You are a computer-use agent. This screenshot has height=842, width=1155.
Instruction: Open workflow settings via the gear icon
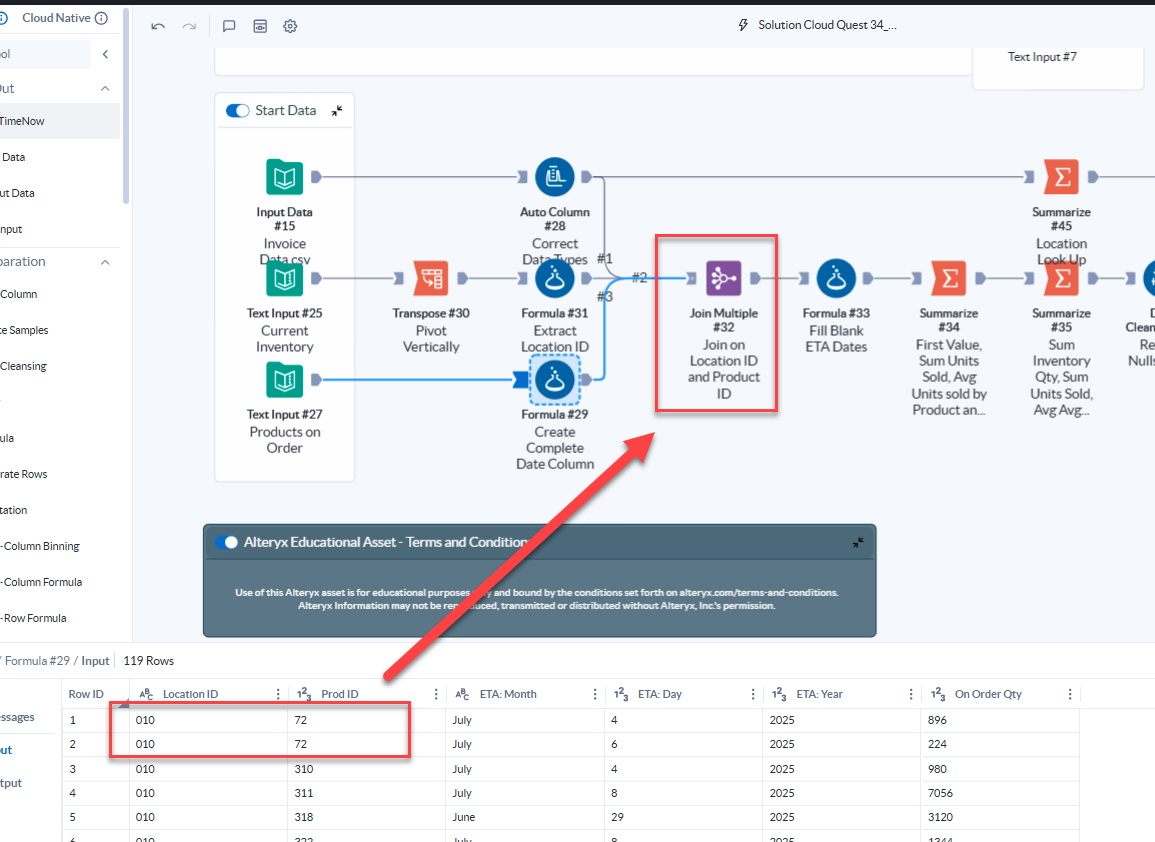pos(290,26)
